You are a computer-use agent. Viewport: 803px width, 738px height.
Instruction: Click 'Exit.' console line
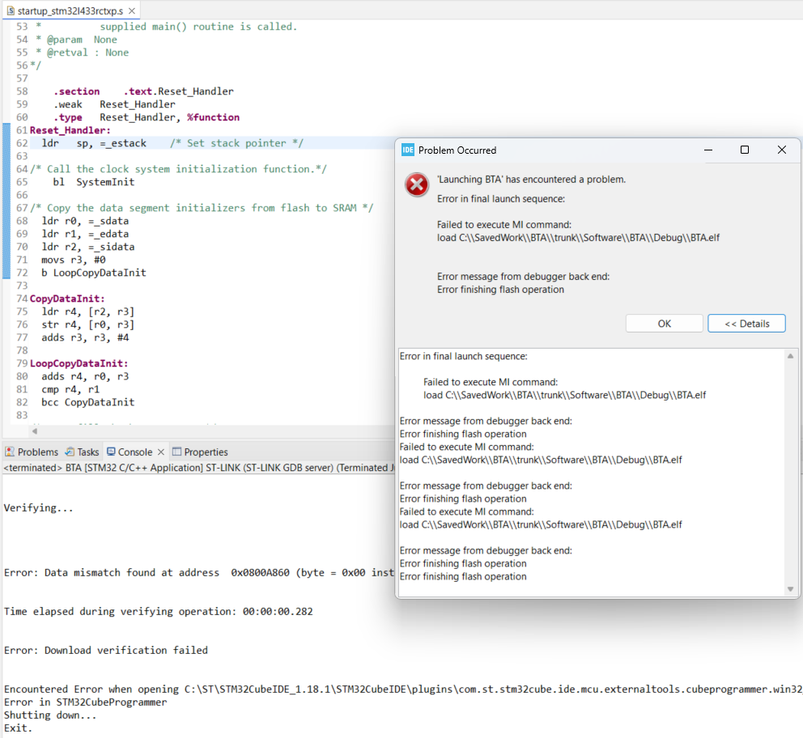click(18, 728)
